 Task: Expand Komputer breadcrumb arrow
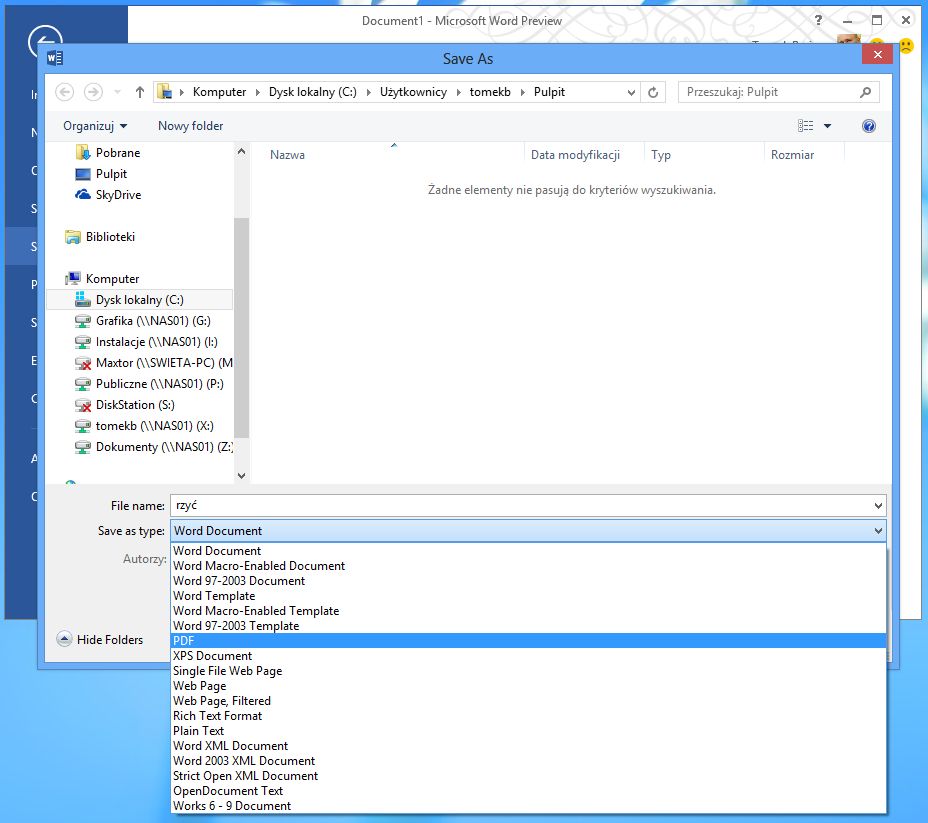257,92
